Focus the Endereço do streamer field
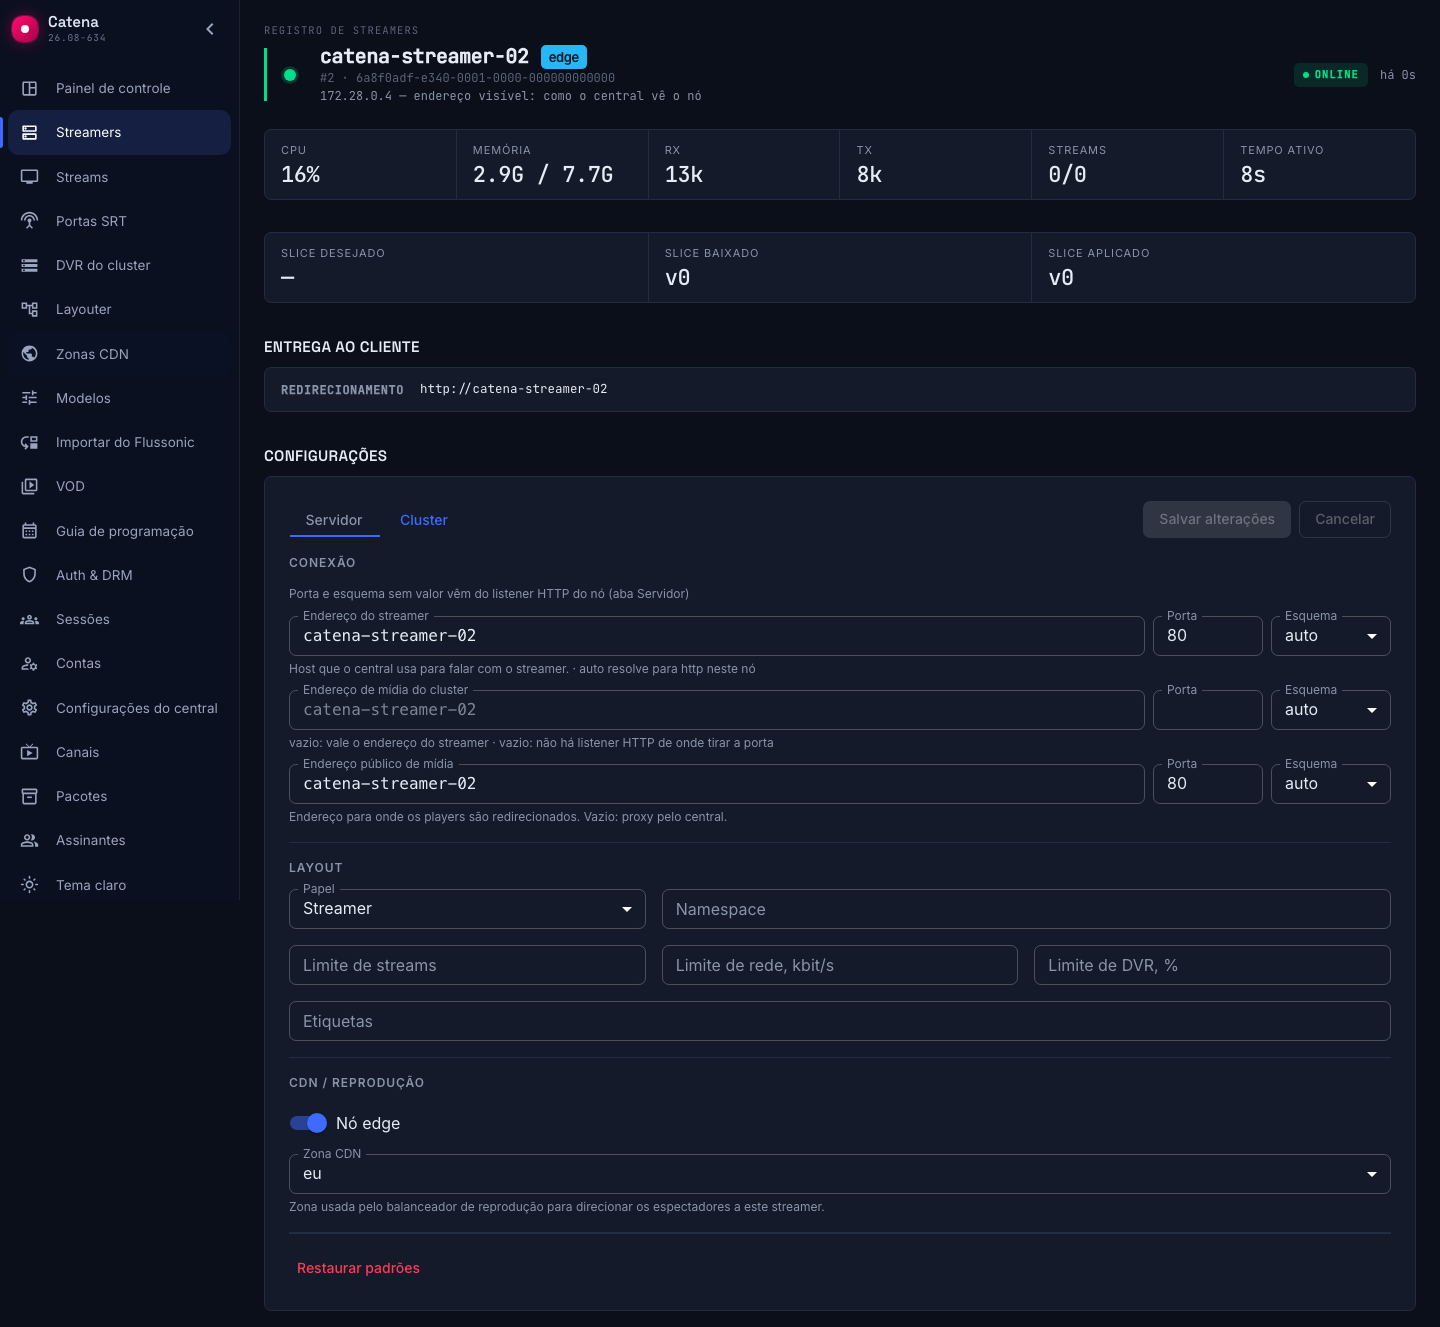Image resolution: width=1440 pixels, height=1327 pixels. (x=717, y=636)
